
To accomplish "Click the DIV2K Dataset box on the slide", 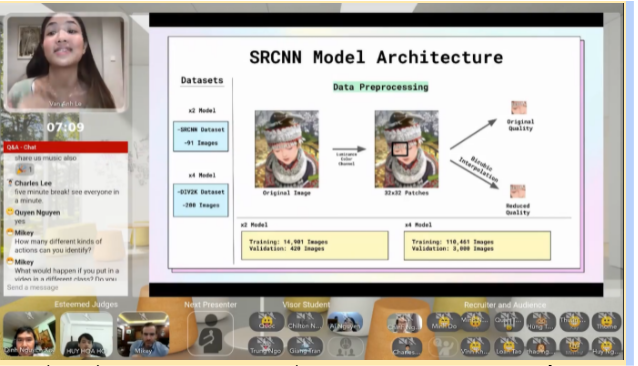I will coord(201,199).
